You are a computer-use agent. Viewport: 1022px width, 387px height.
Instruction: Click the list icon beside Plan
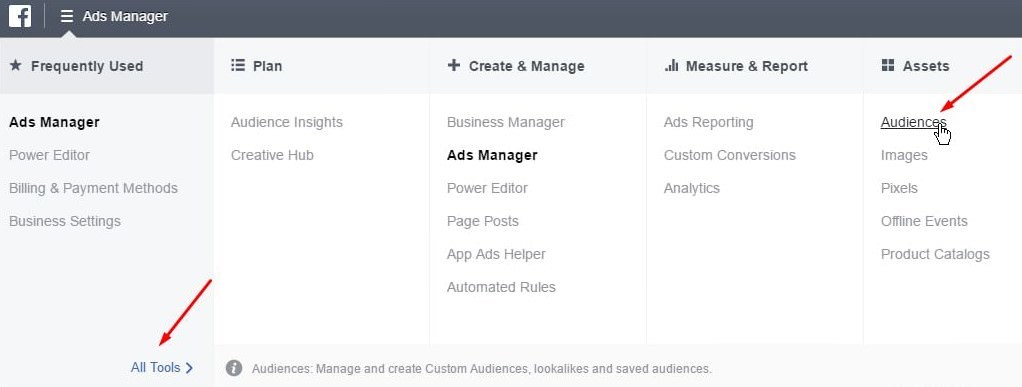(238, 66)
